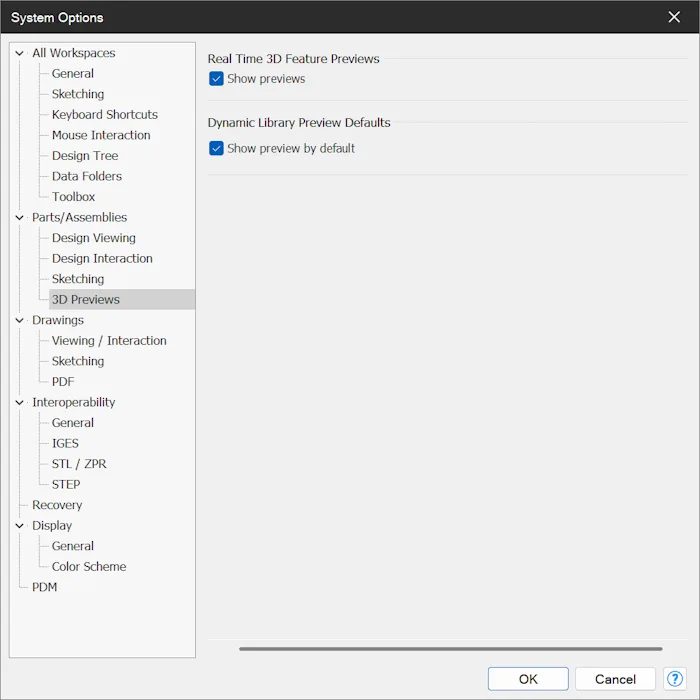
Task: Open the help question mark button
Action: pyautogui.click(x=675, y=679)
